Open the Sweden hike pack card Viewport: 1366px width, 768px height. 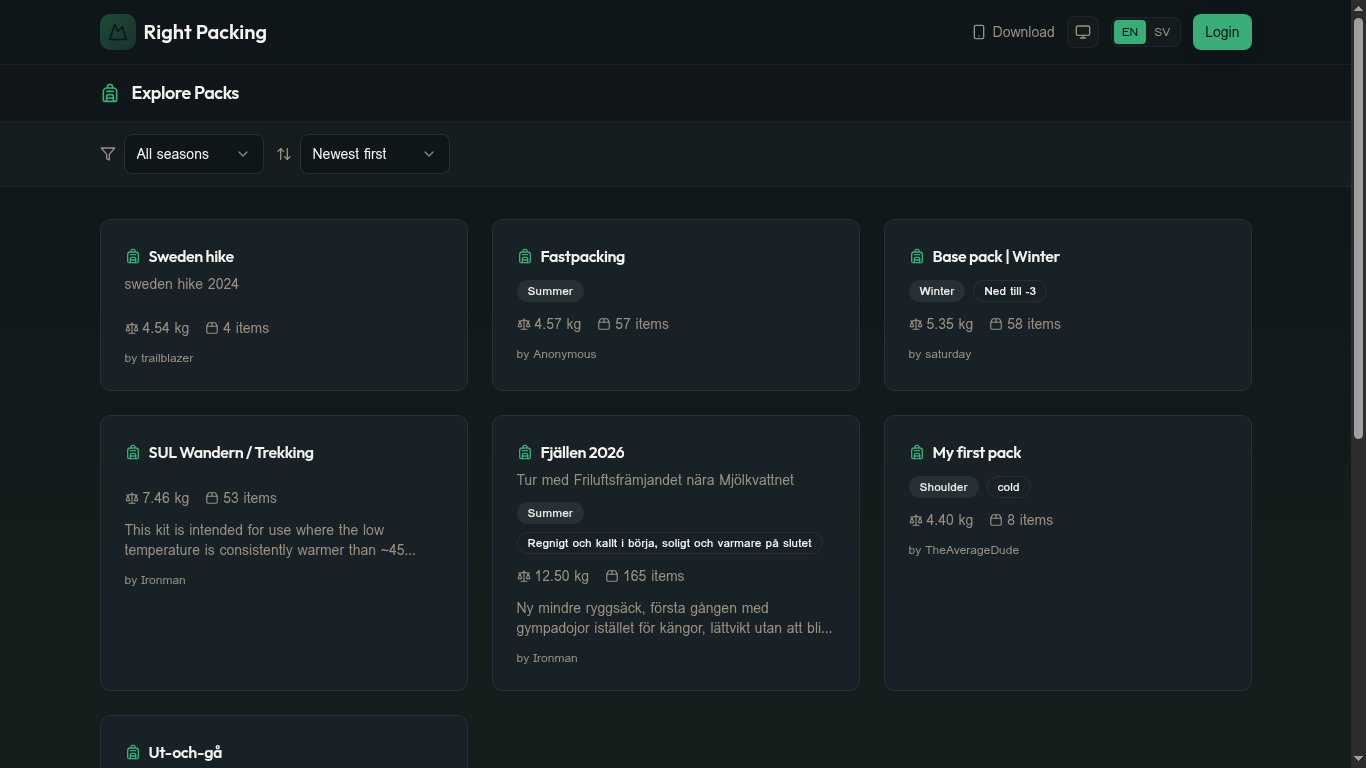click(284, 305)
